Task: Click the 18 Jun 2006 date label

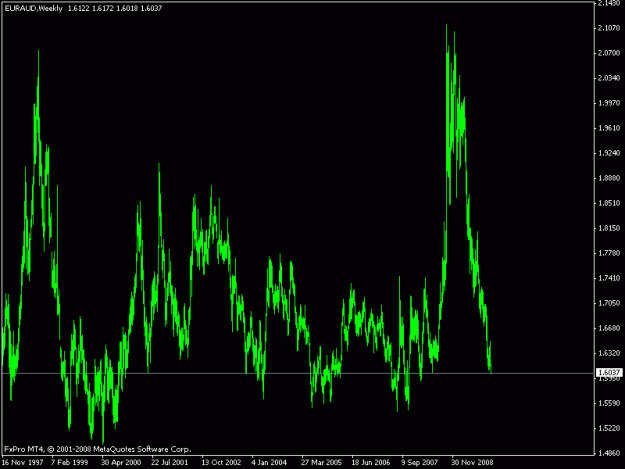Action: click(371, 462)
